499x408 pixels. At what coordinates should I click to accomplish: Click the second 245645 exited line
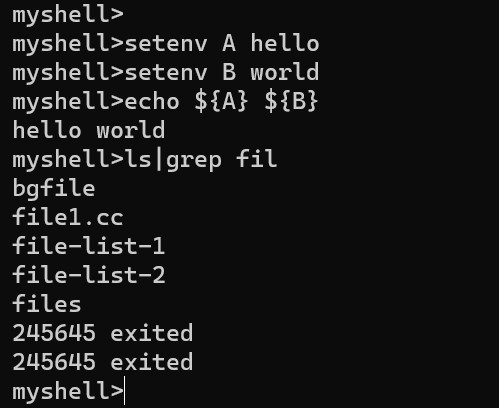103,362
